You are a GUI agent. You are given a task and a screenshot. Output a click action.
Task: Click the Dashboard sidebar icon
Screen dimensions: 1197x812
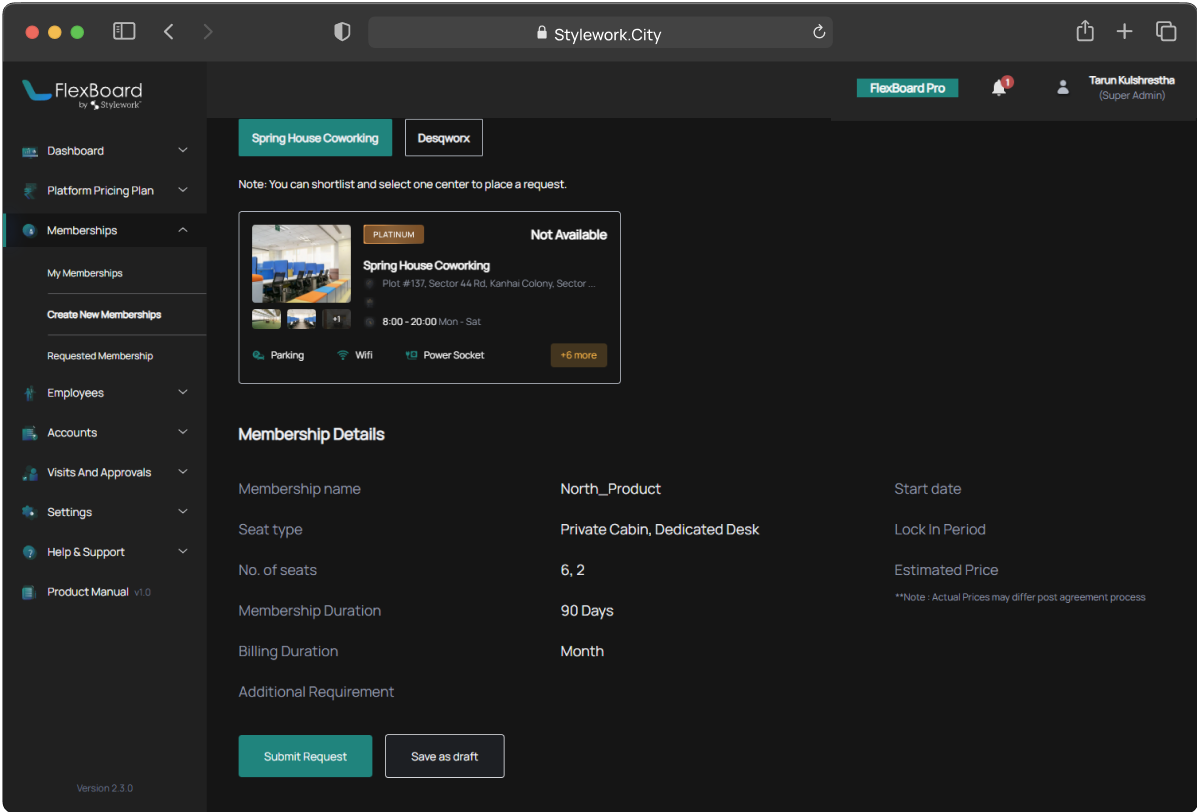tap(30, 151)
